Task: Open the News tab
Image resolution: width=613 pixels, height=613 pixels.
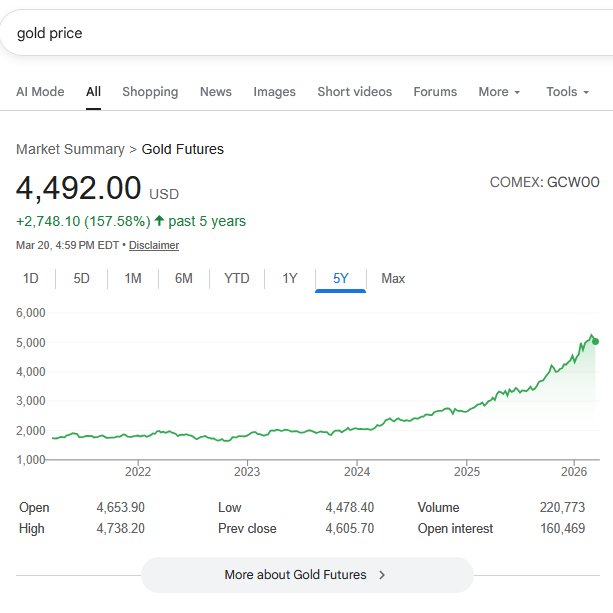Action: 216,91
